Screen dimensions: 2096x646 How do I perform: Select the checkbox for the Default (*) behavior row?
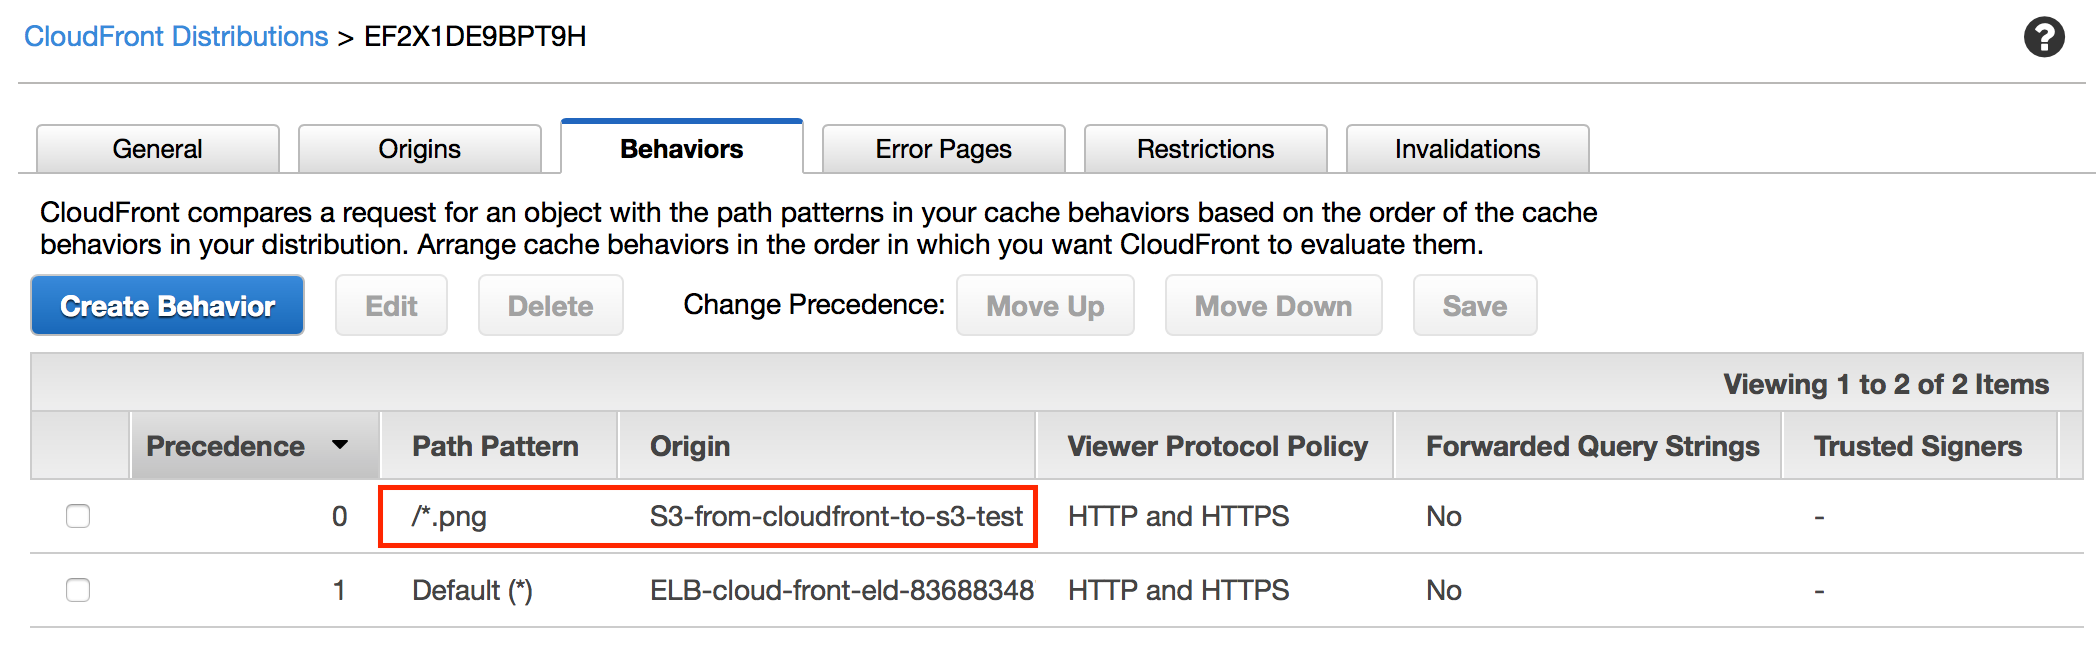(78, 590)
